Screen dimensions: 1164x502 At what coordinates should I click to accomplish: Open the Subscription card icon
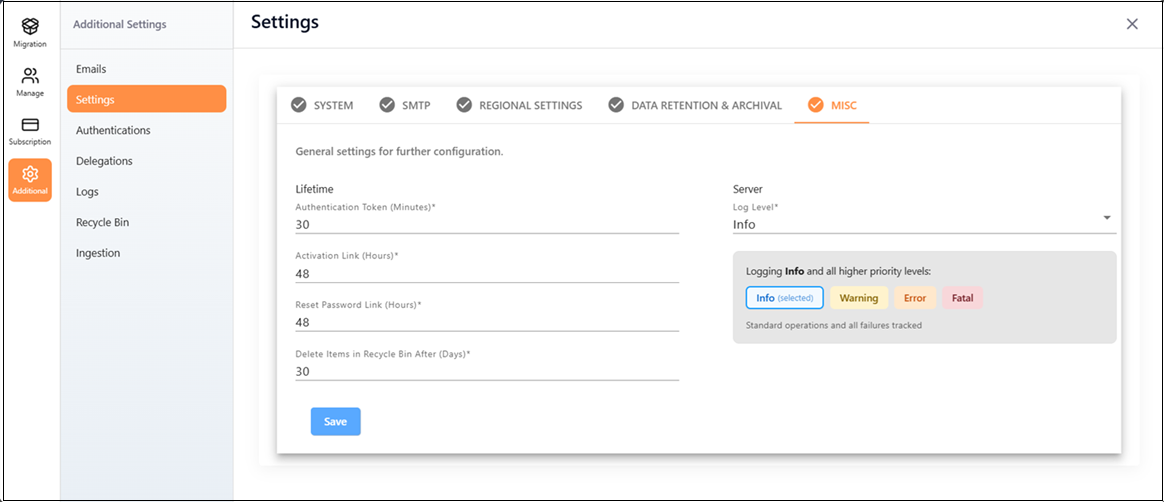coord(30,126)
